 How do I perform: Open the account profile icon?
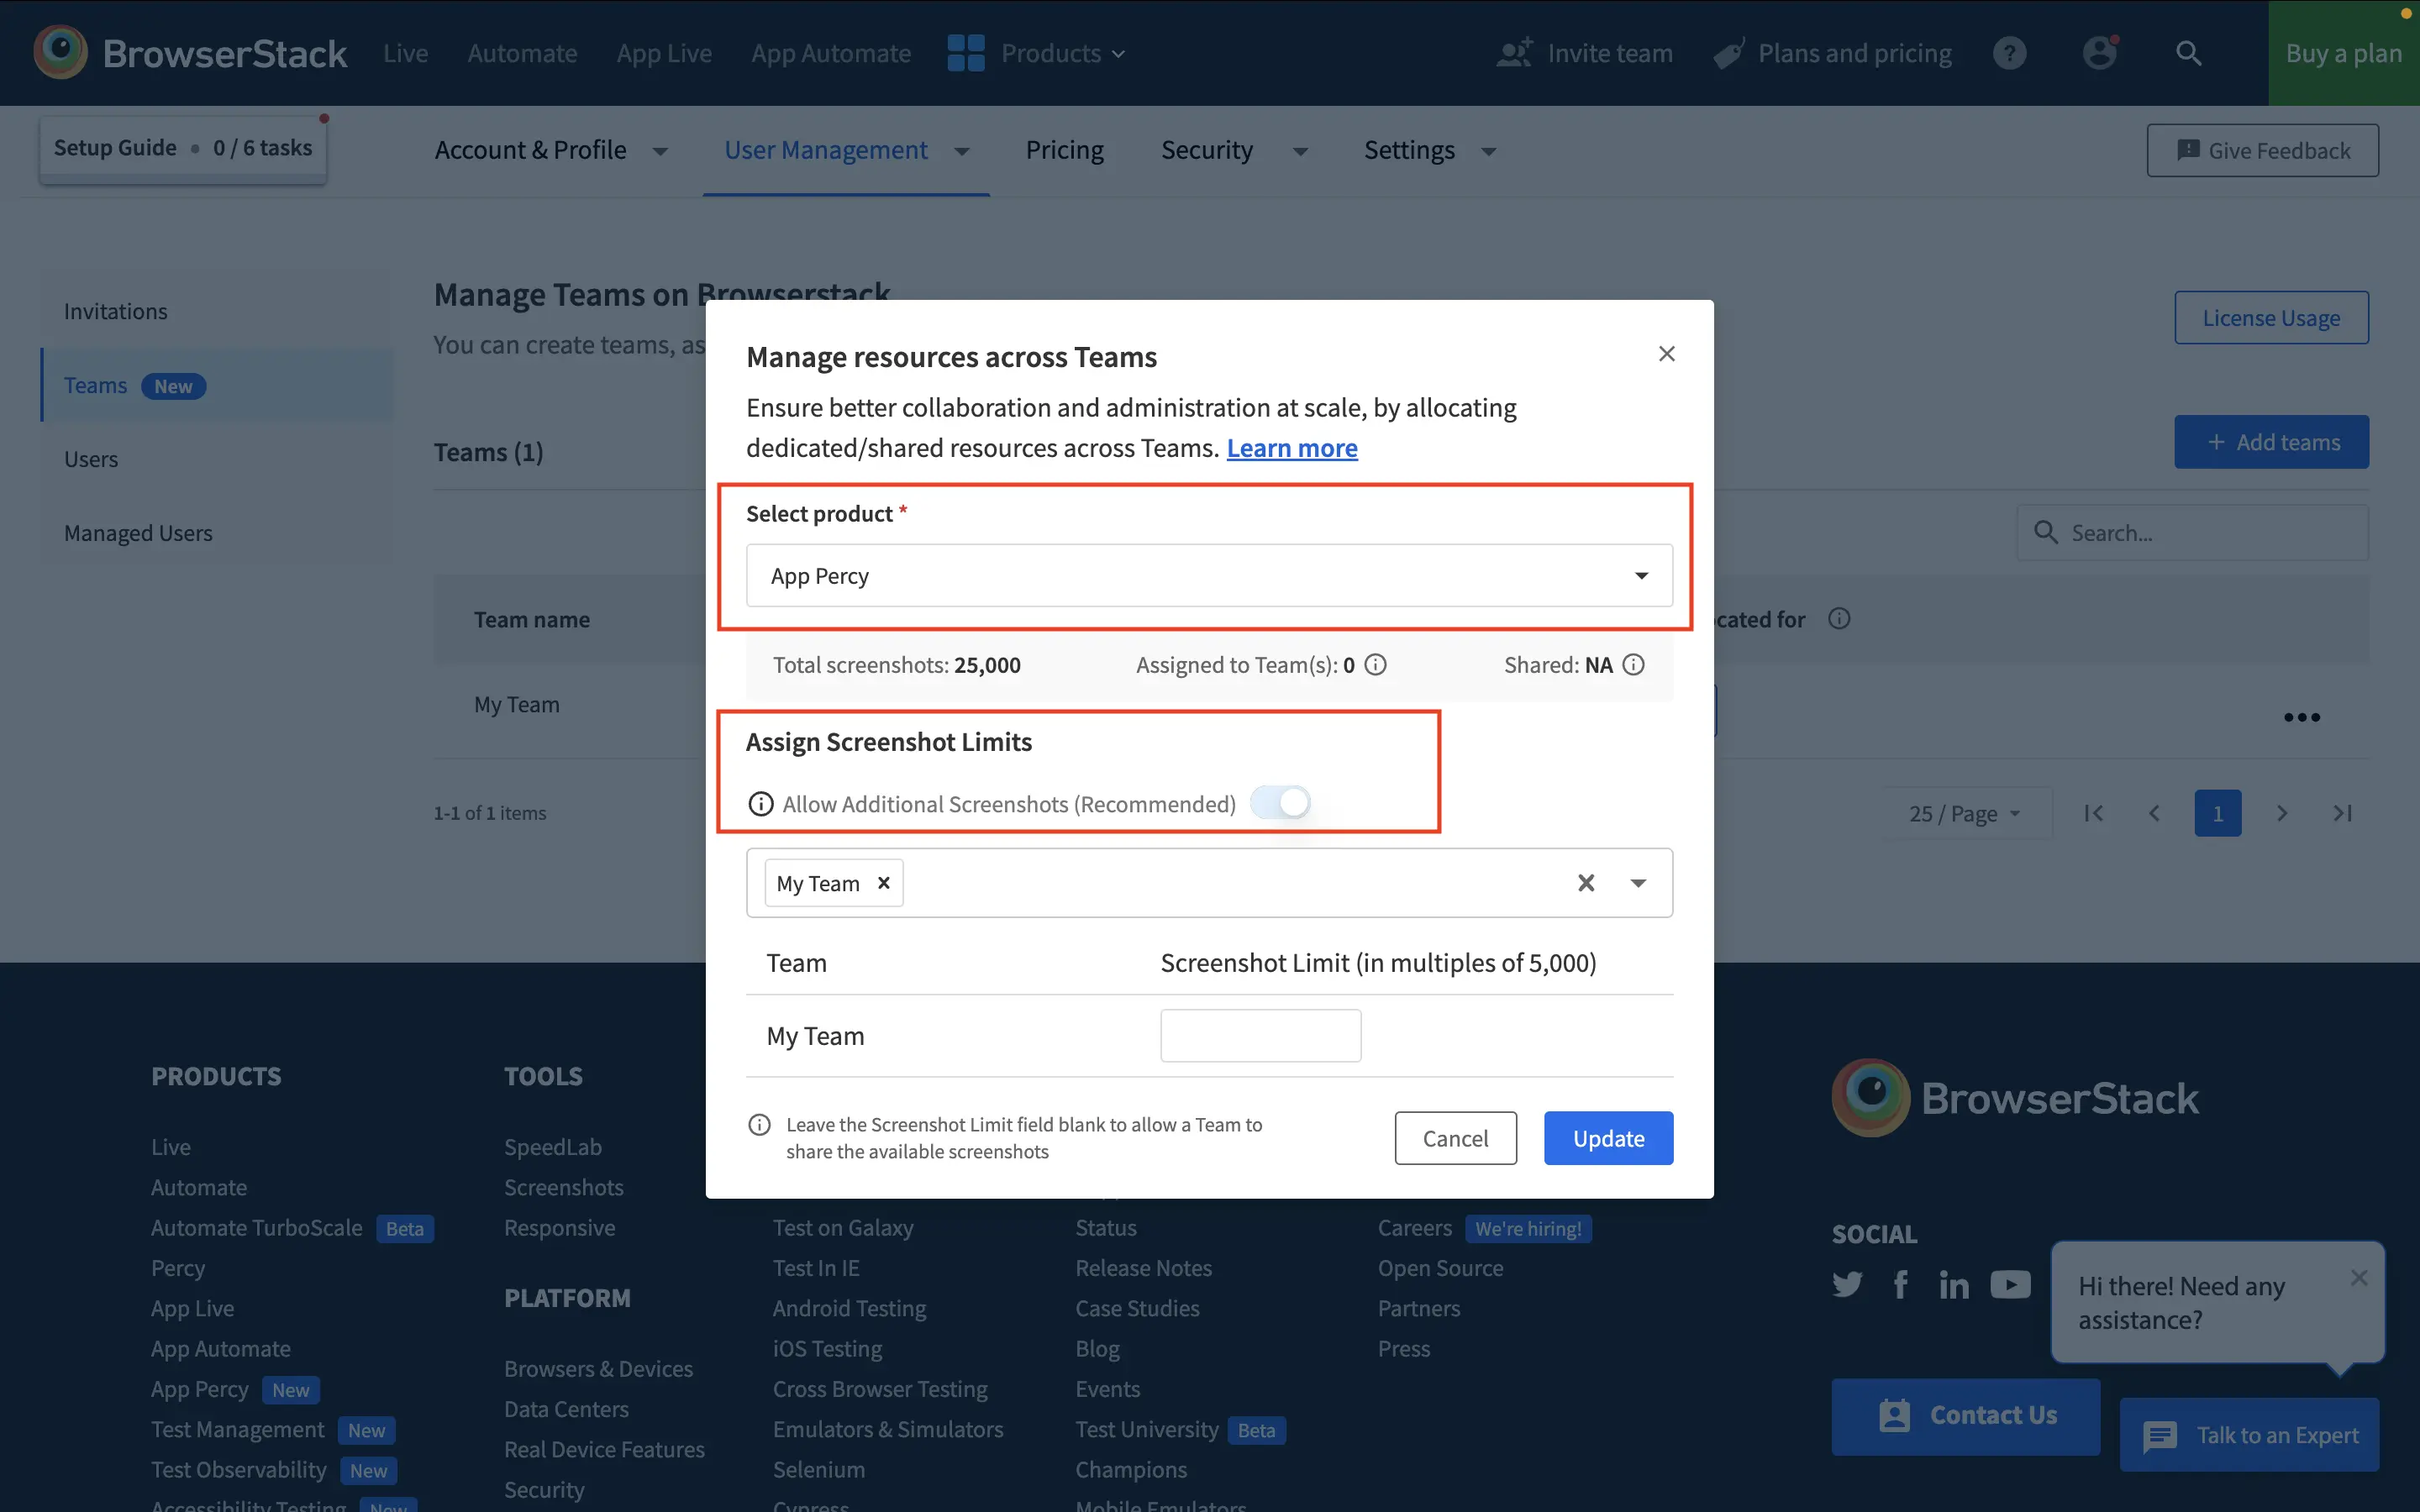(x=2100, y=53)
